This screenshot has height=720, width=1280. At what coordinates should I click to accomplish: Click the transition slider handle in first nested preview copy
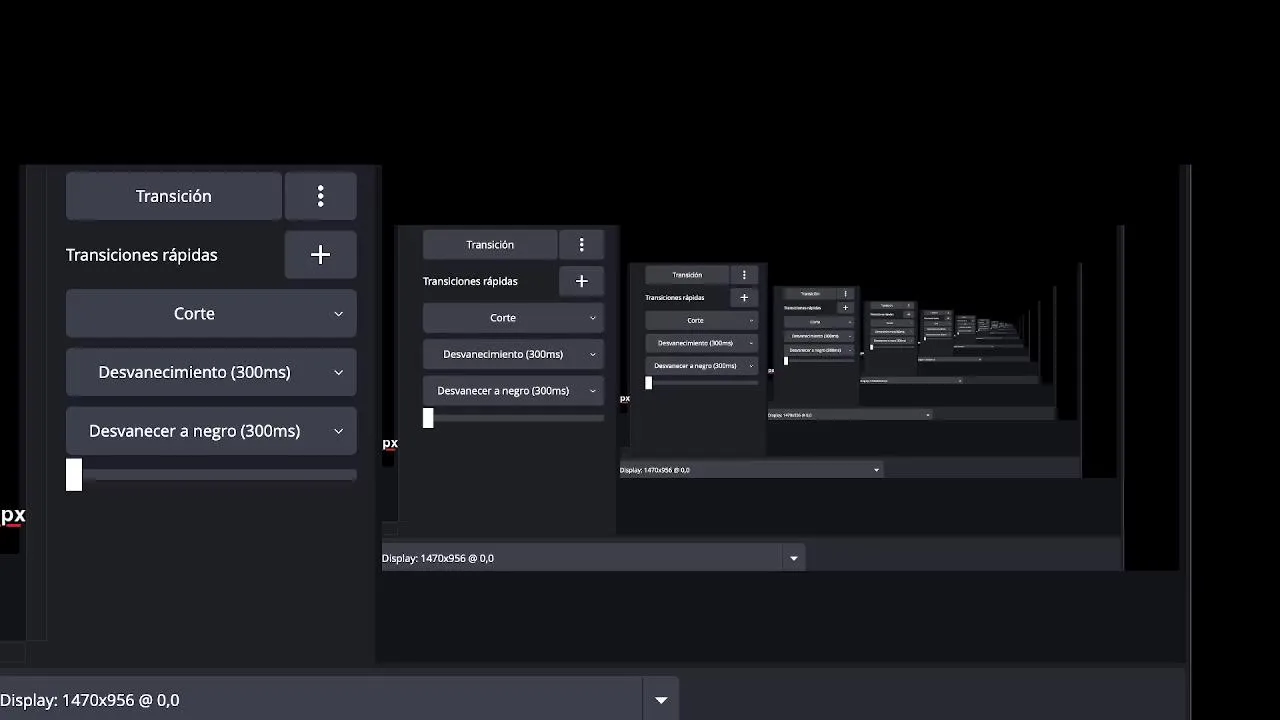[428, 418]
